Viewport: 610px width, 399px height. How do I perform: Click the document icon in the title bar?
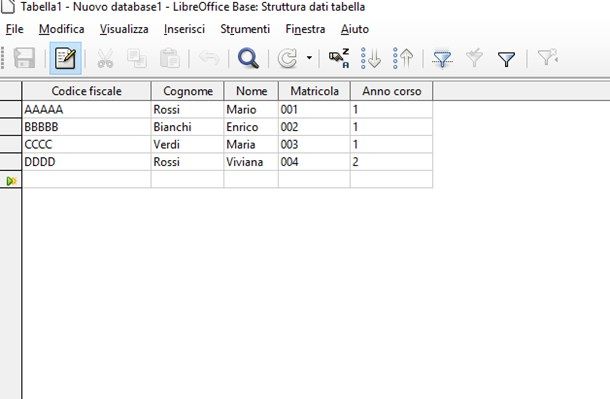(x=8, y=6)
